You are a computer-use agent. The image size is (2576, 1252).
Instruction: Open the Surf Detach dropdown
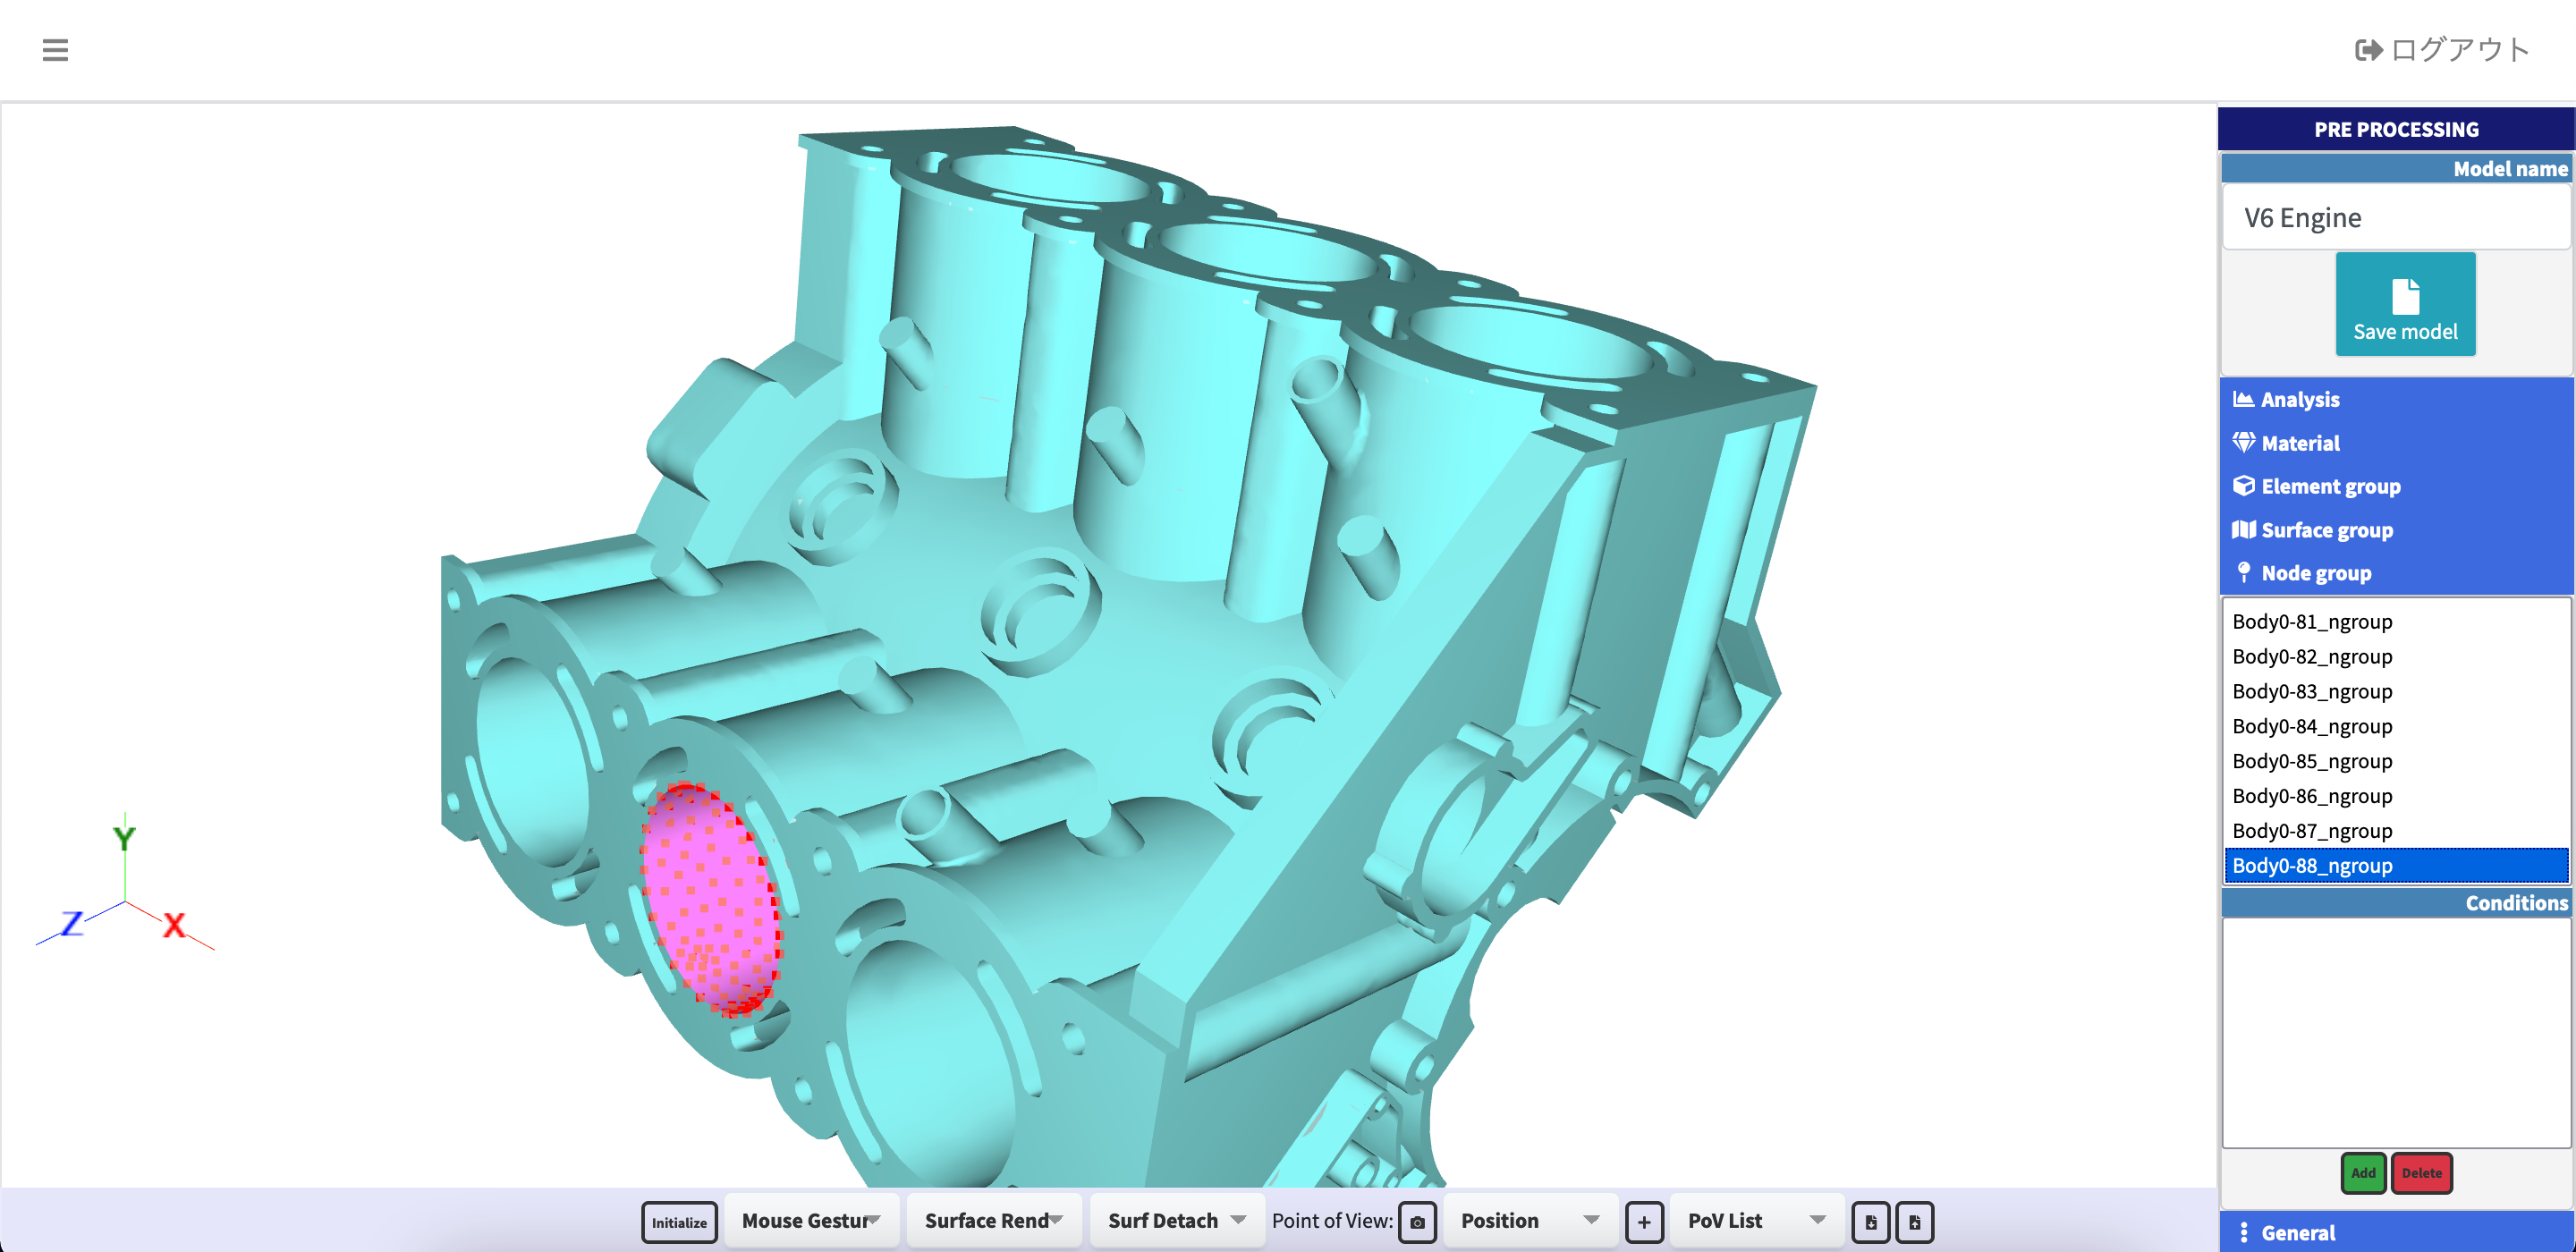pos(1176,1220)
